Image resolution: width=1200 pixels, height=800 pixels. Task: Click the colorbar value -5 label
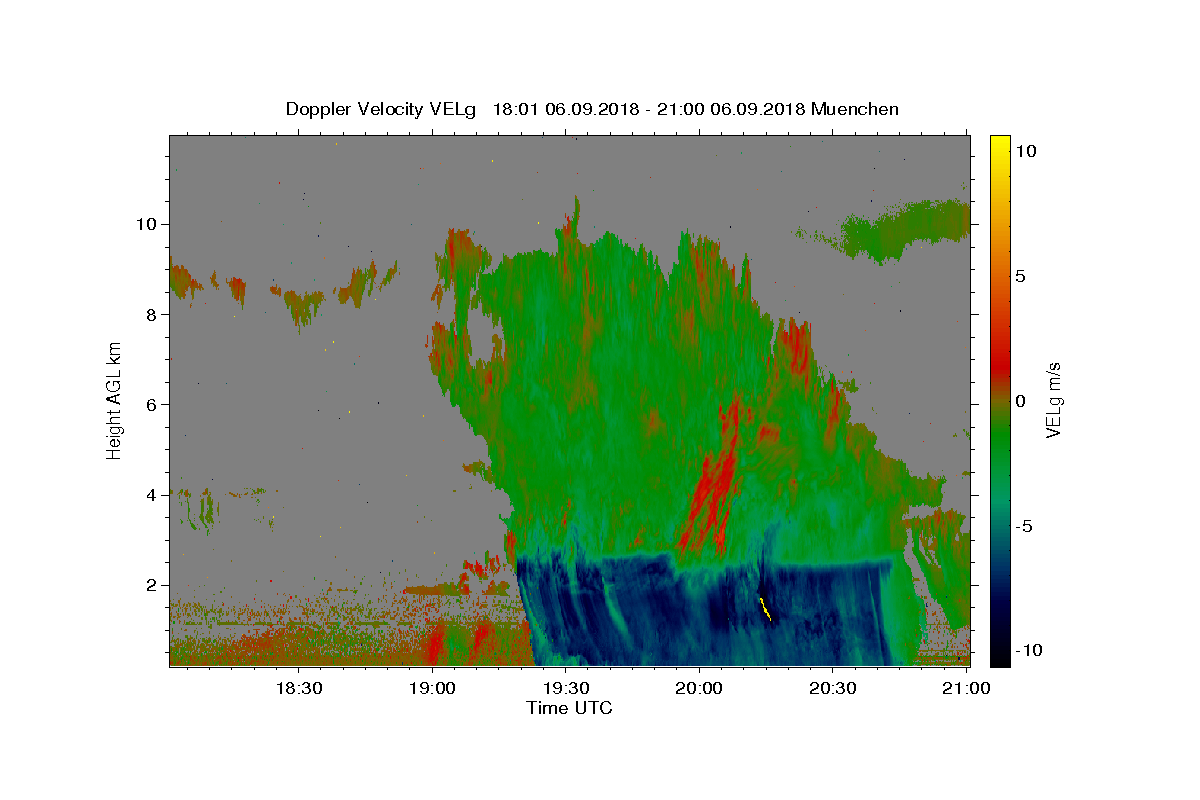[1023, 526]
